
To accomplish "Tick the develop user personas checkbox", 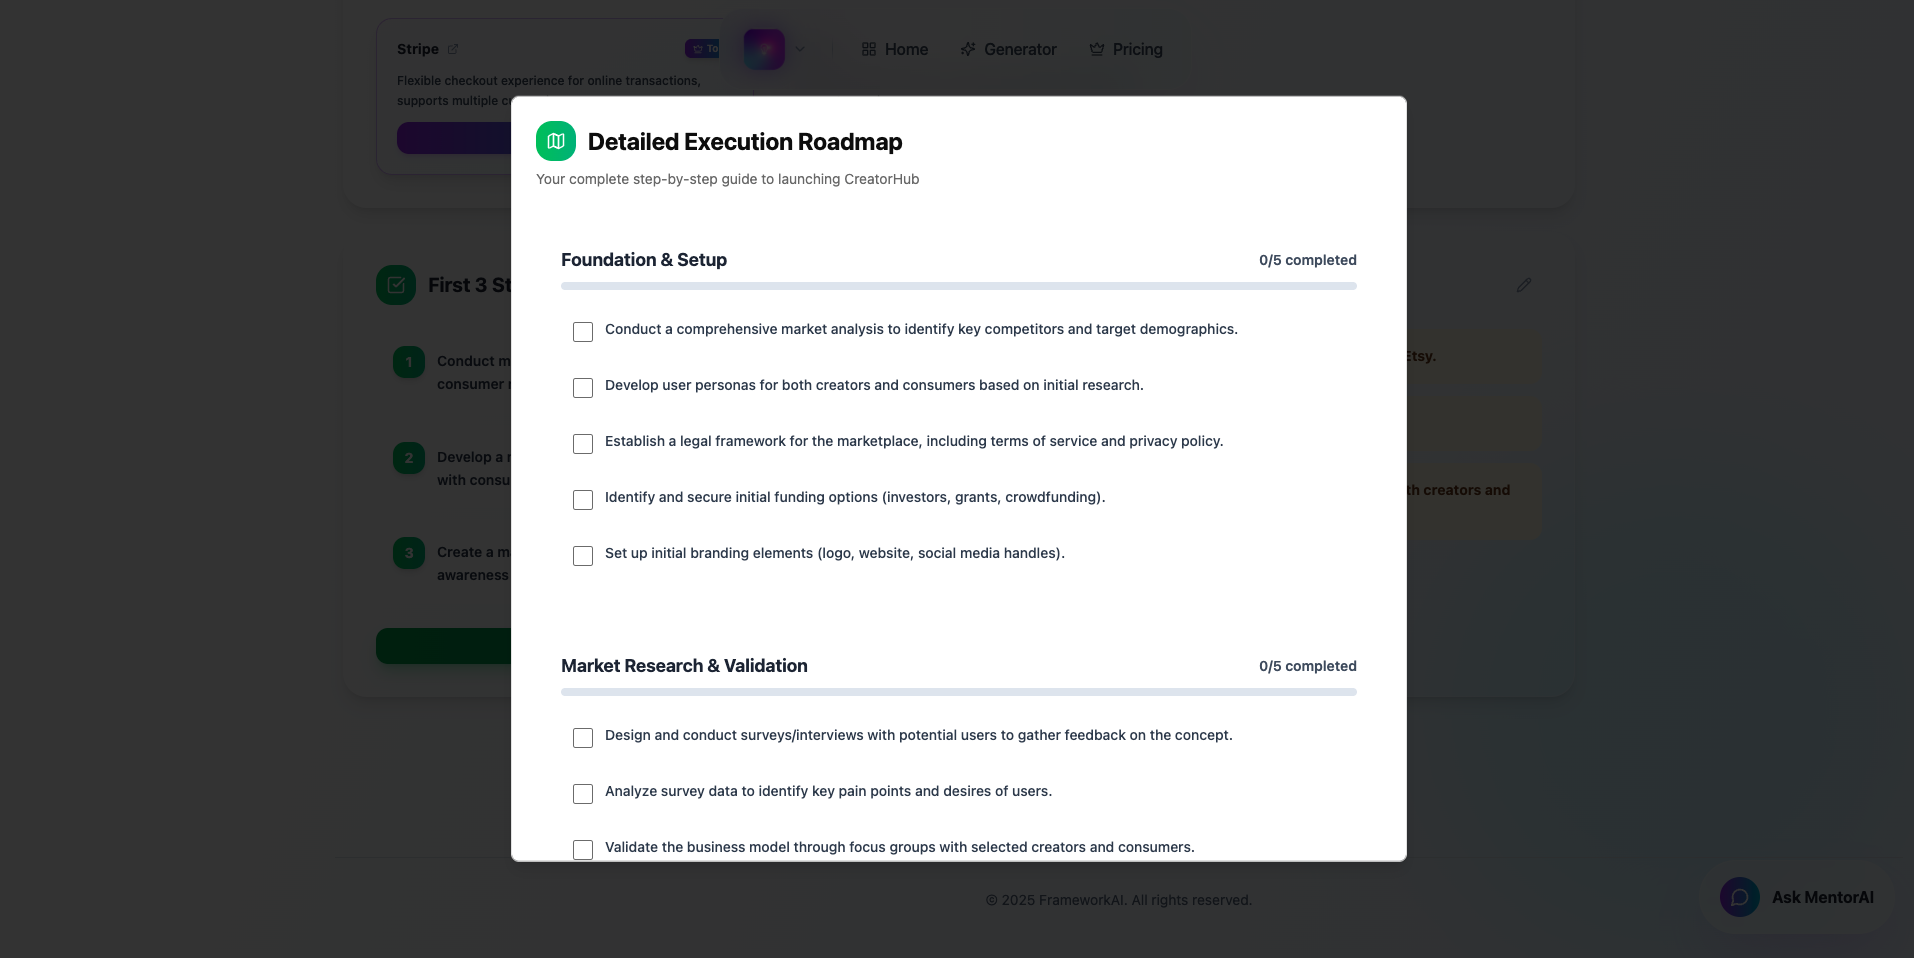I will click(x=583, y=387).
